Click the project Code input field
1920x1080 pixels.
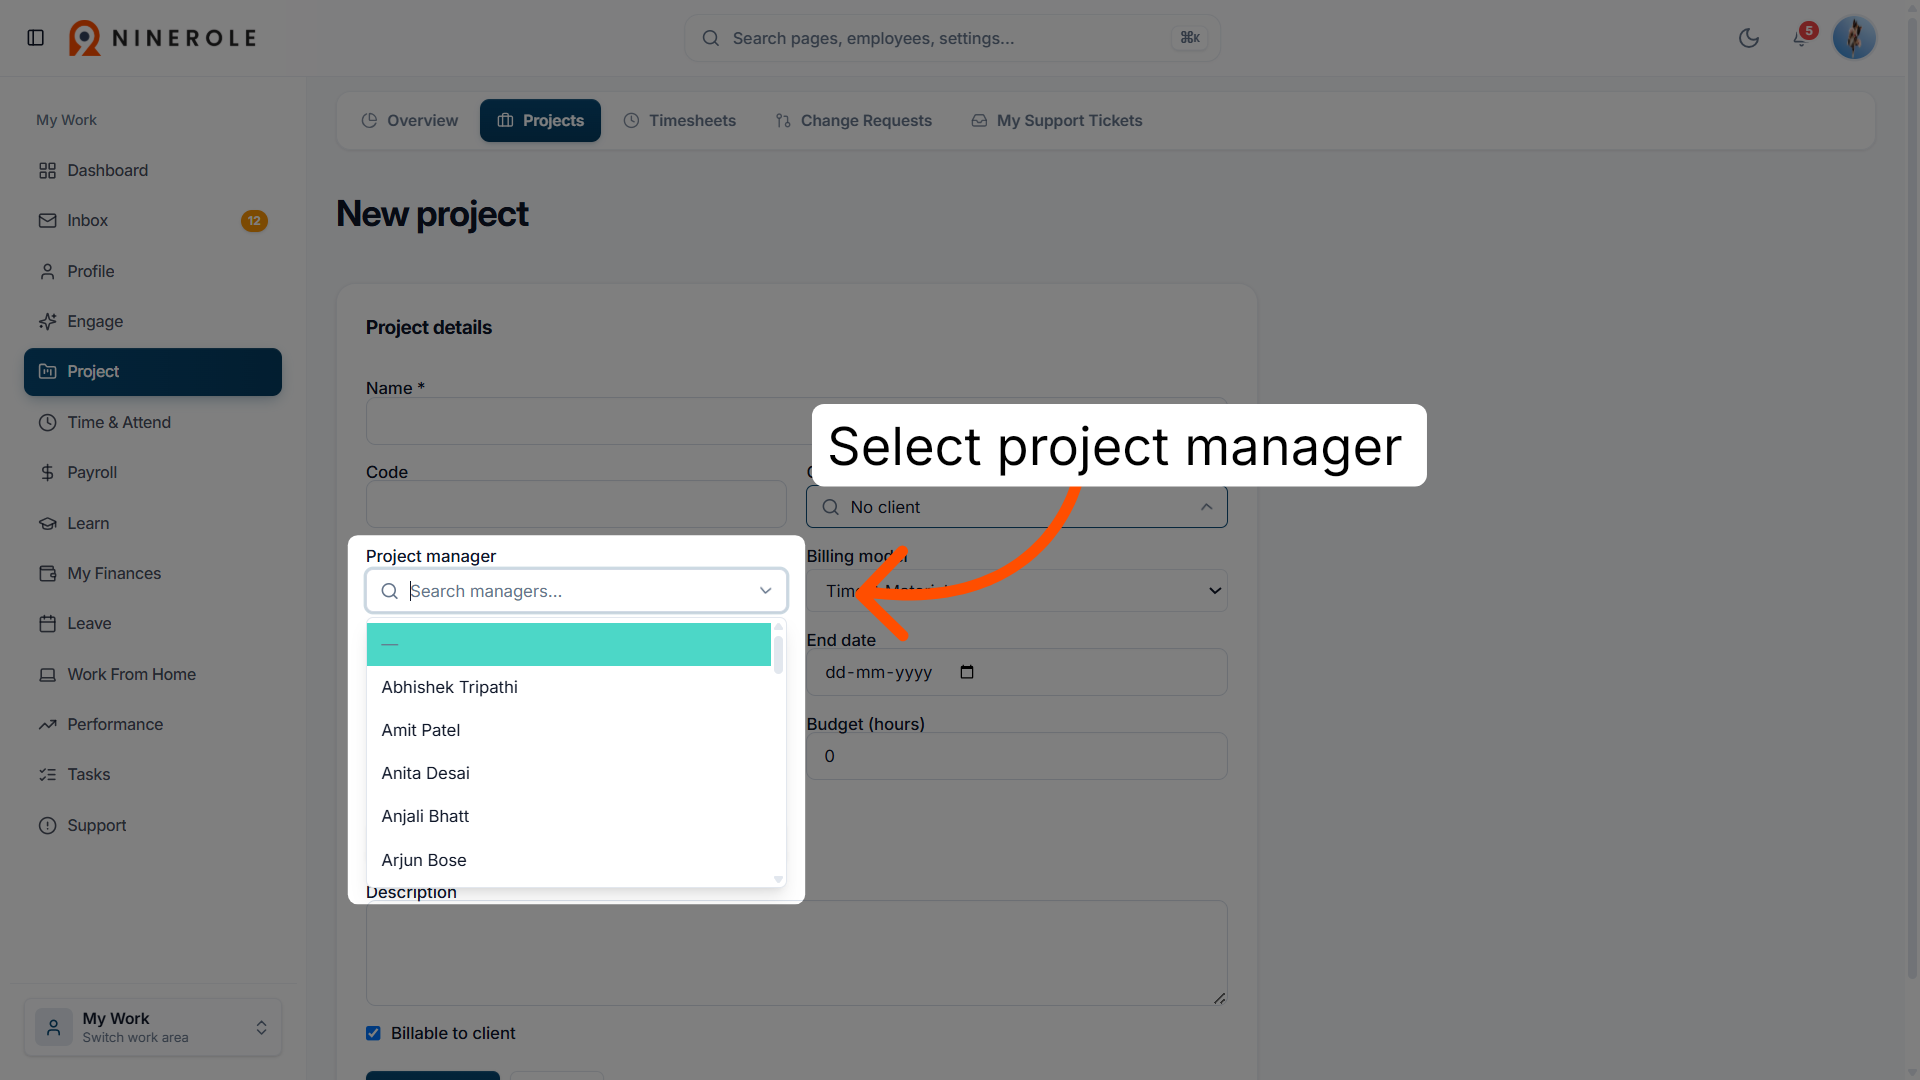point(576,505)
